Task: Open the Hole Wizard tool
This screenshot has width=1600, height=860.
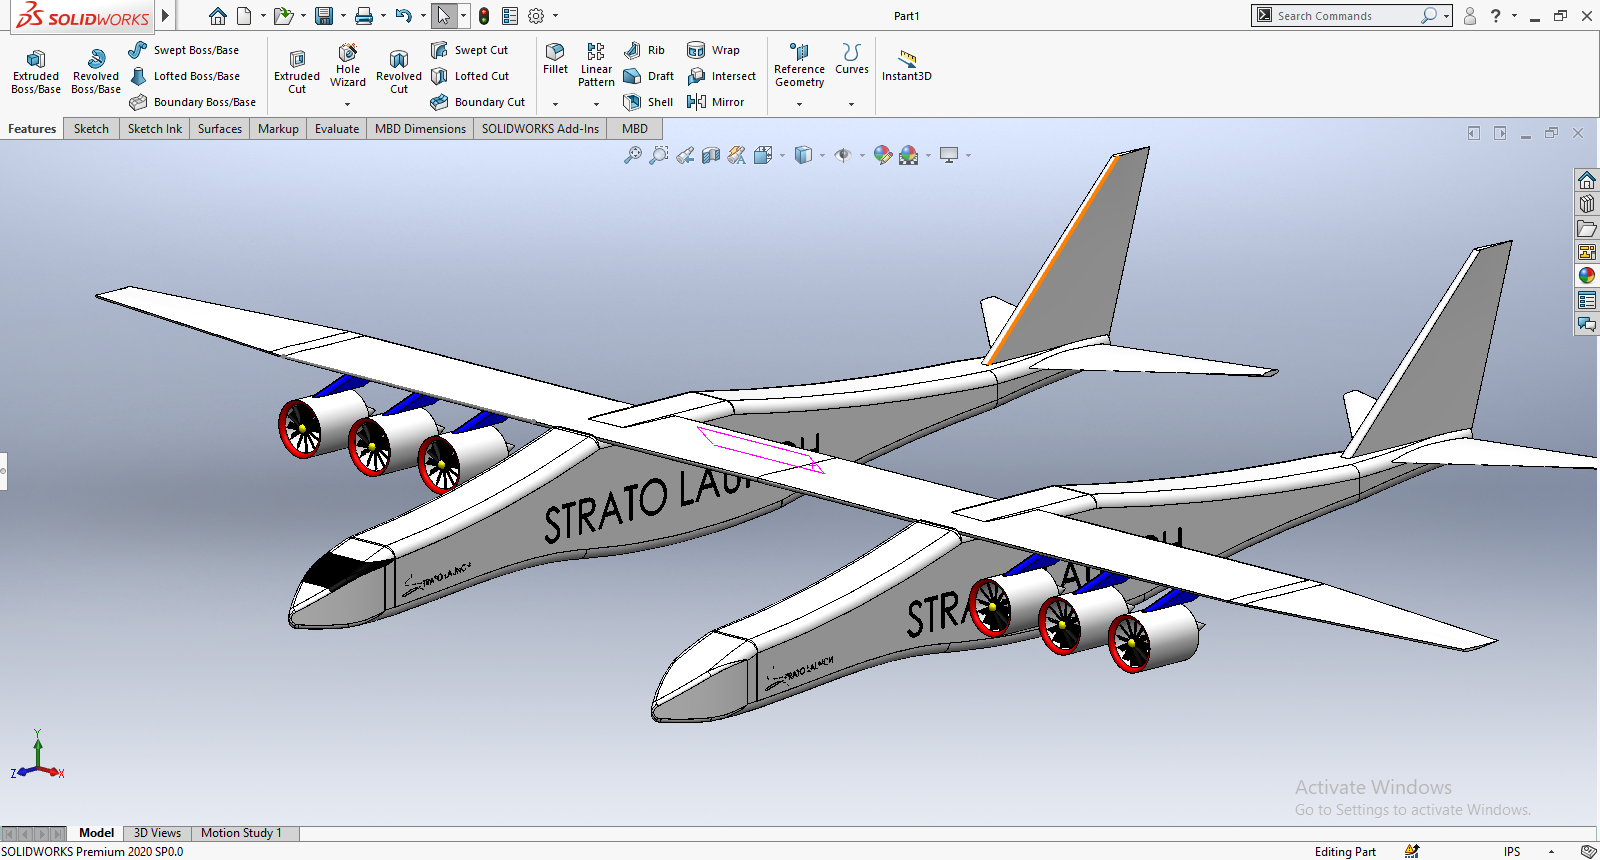Action: [348, 66]
